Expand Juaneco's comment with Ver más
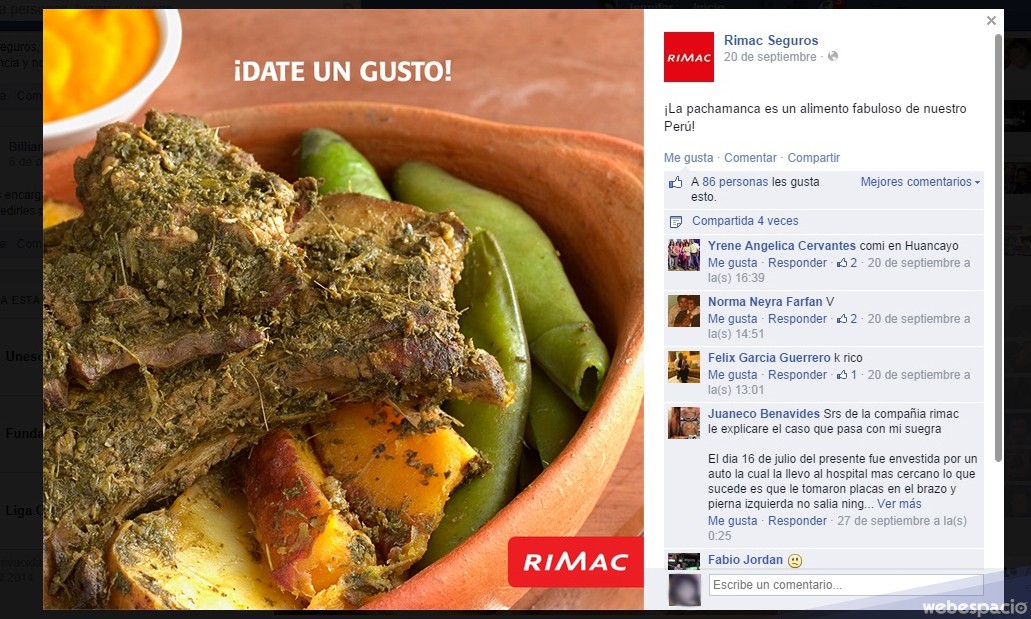The image size is (1031, 619). point(899,504)
